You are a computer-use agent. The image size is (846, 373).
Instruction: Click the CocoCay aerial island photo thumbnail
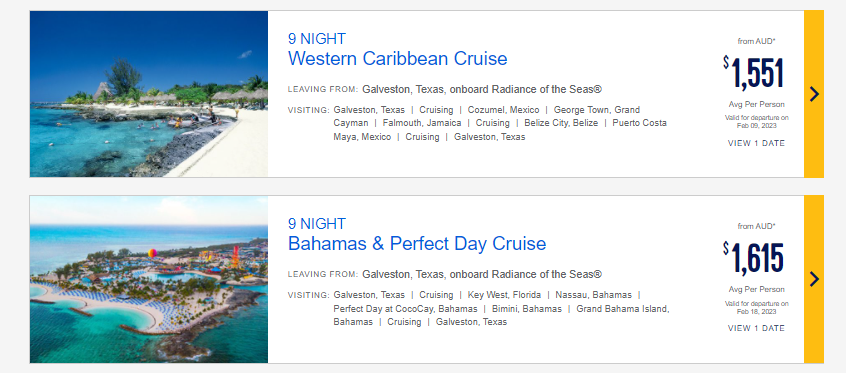coord(149,279)
